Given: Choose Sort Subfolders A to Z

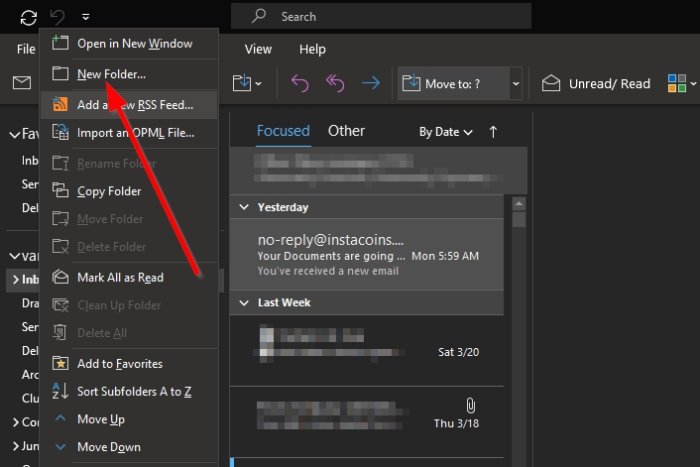Looking at the screenshot, I should click(x=129, y=392).
